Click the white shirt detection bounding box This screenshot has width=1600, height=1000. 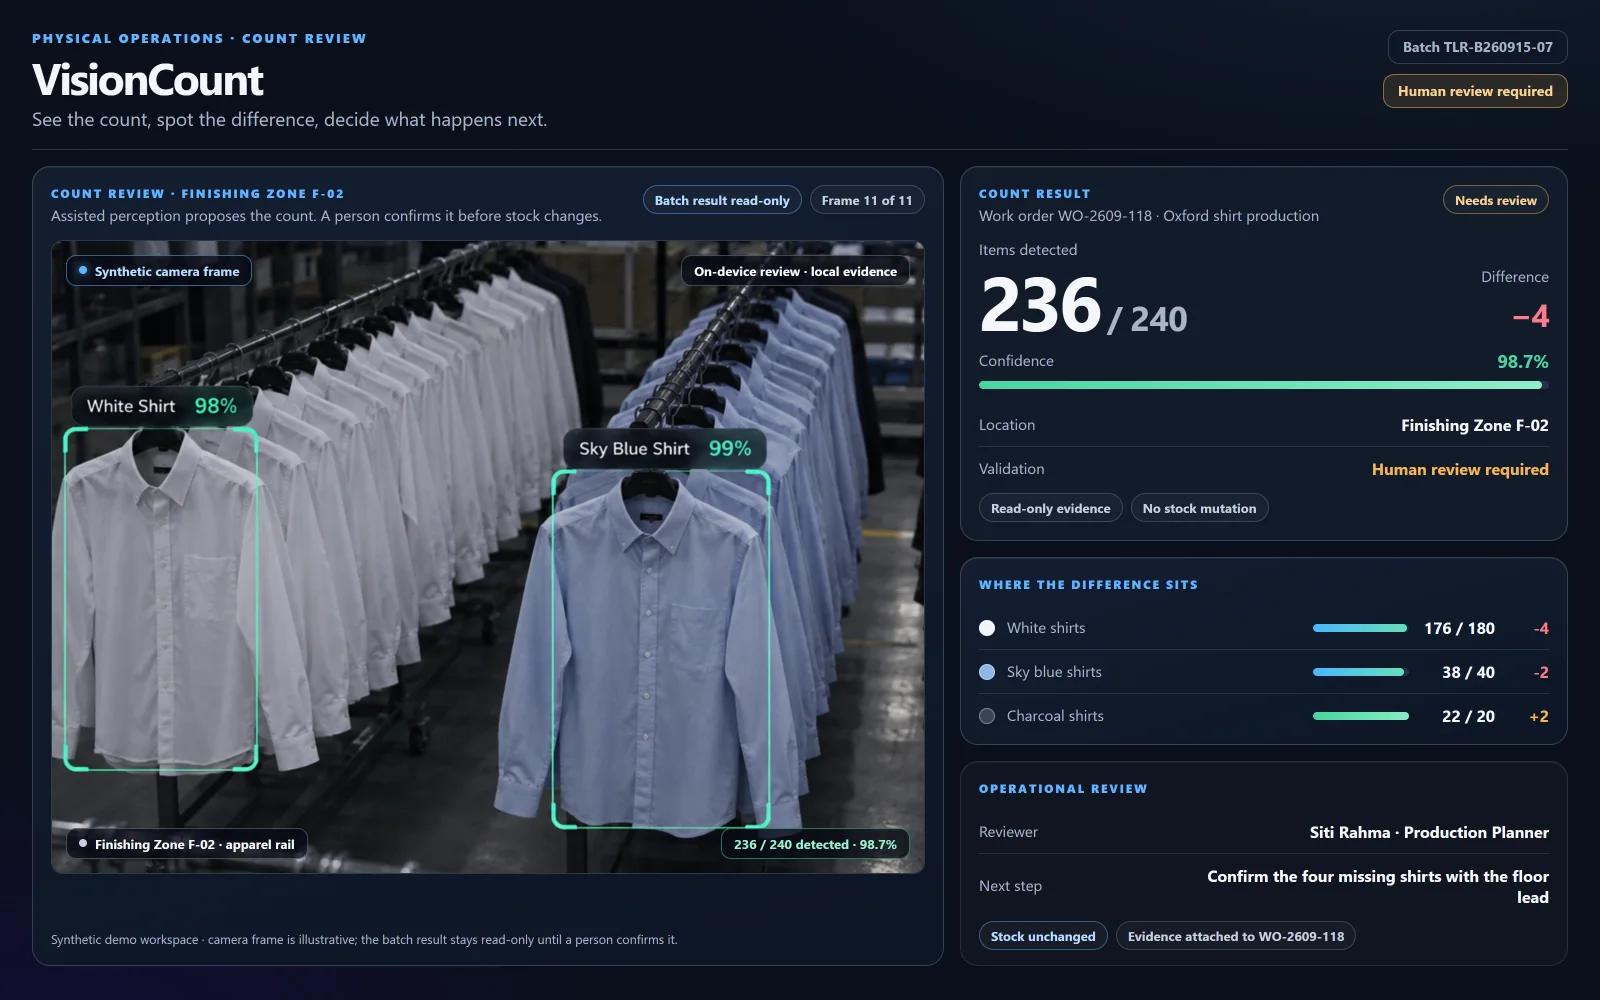[161, 599]
